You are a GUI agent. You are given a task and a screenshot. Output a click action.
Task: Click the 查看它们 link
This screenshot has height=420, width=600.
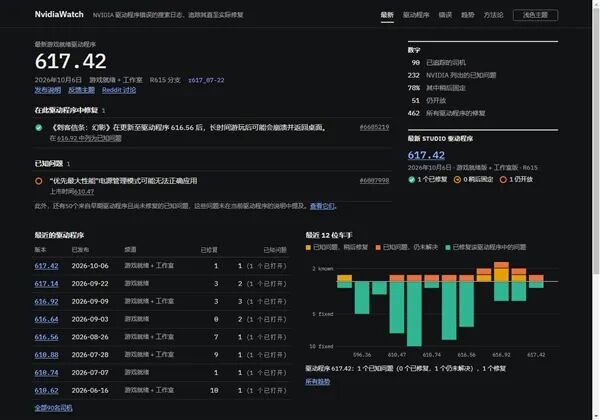[x=322, y=206]
